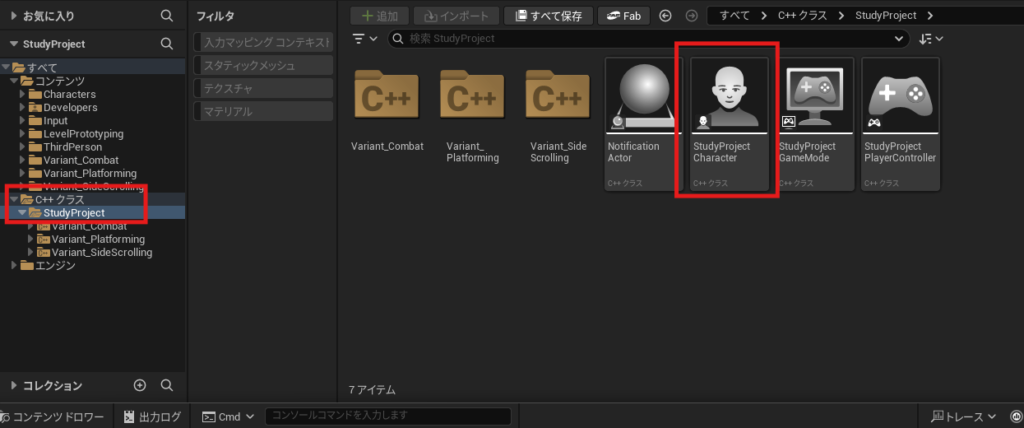Add a new collection with plus icon

(139, 385)
